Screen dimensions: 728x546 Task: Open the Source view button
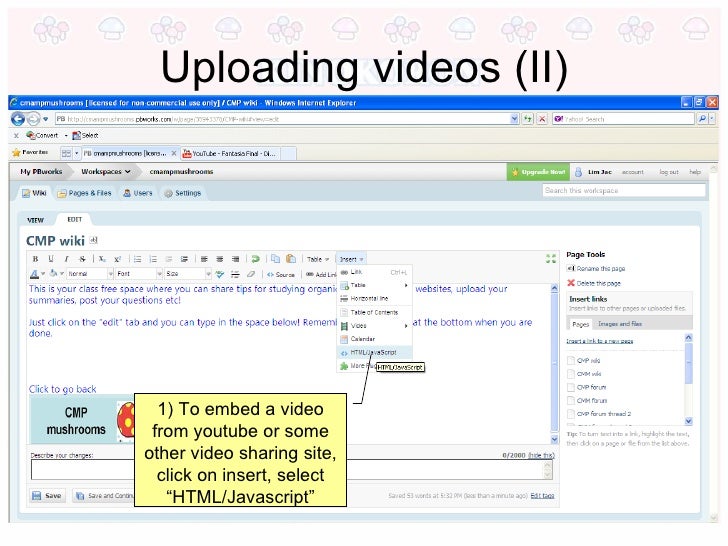click(x=281, y=274)
